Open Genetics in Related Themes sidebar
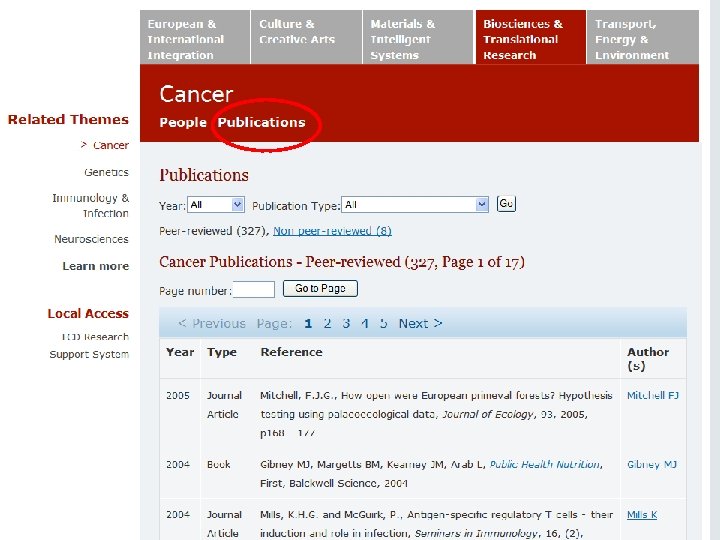Screen dimensions: 720x540 coord(106,172)
